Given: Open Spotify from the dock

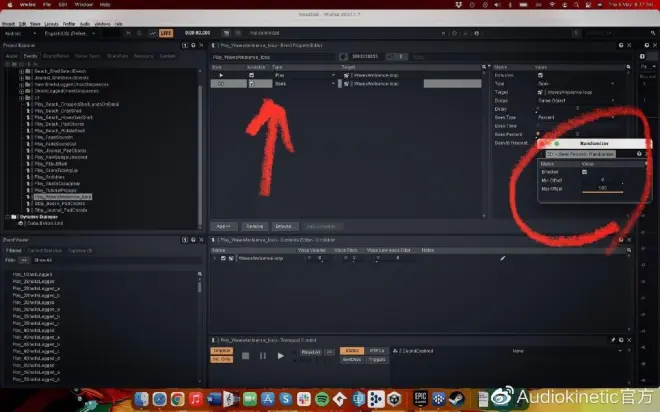Looking at the screenshot, I should point(321,399).
